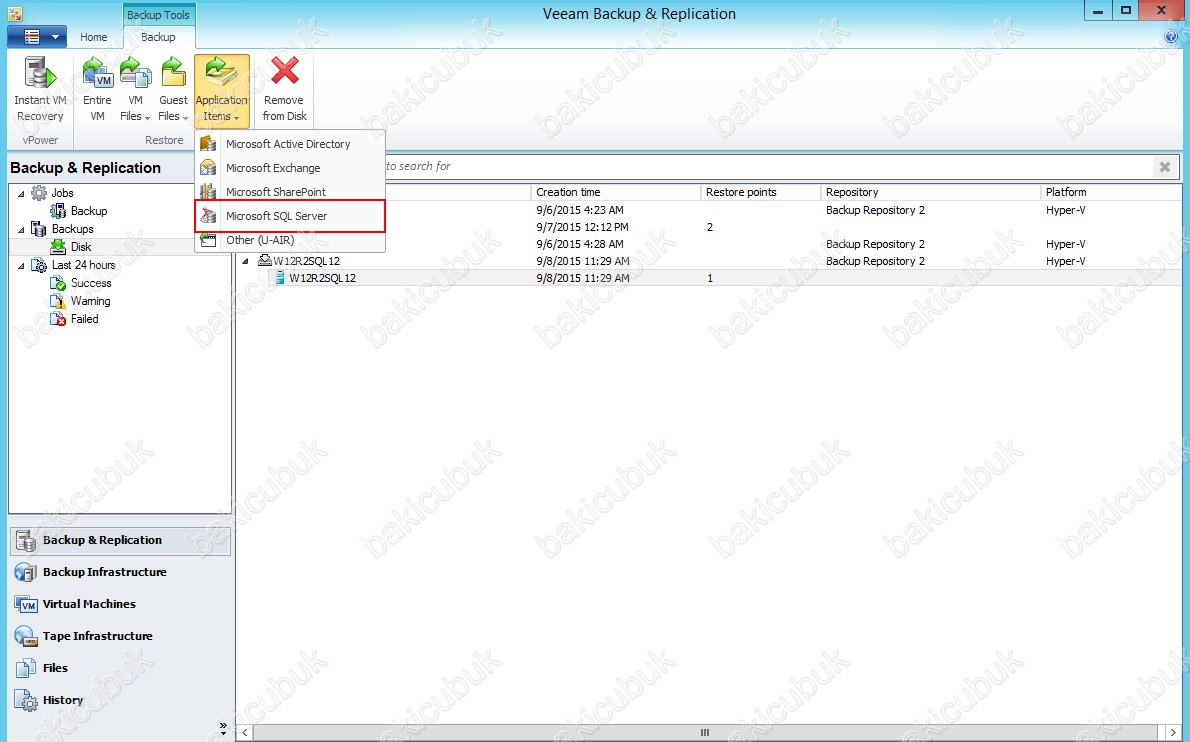Open the Files view
The image size is (1190, 742).
[x=120, y=668]
